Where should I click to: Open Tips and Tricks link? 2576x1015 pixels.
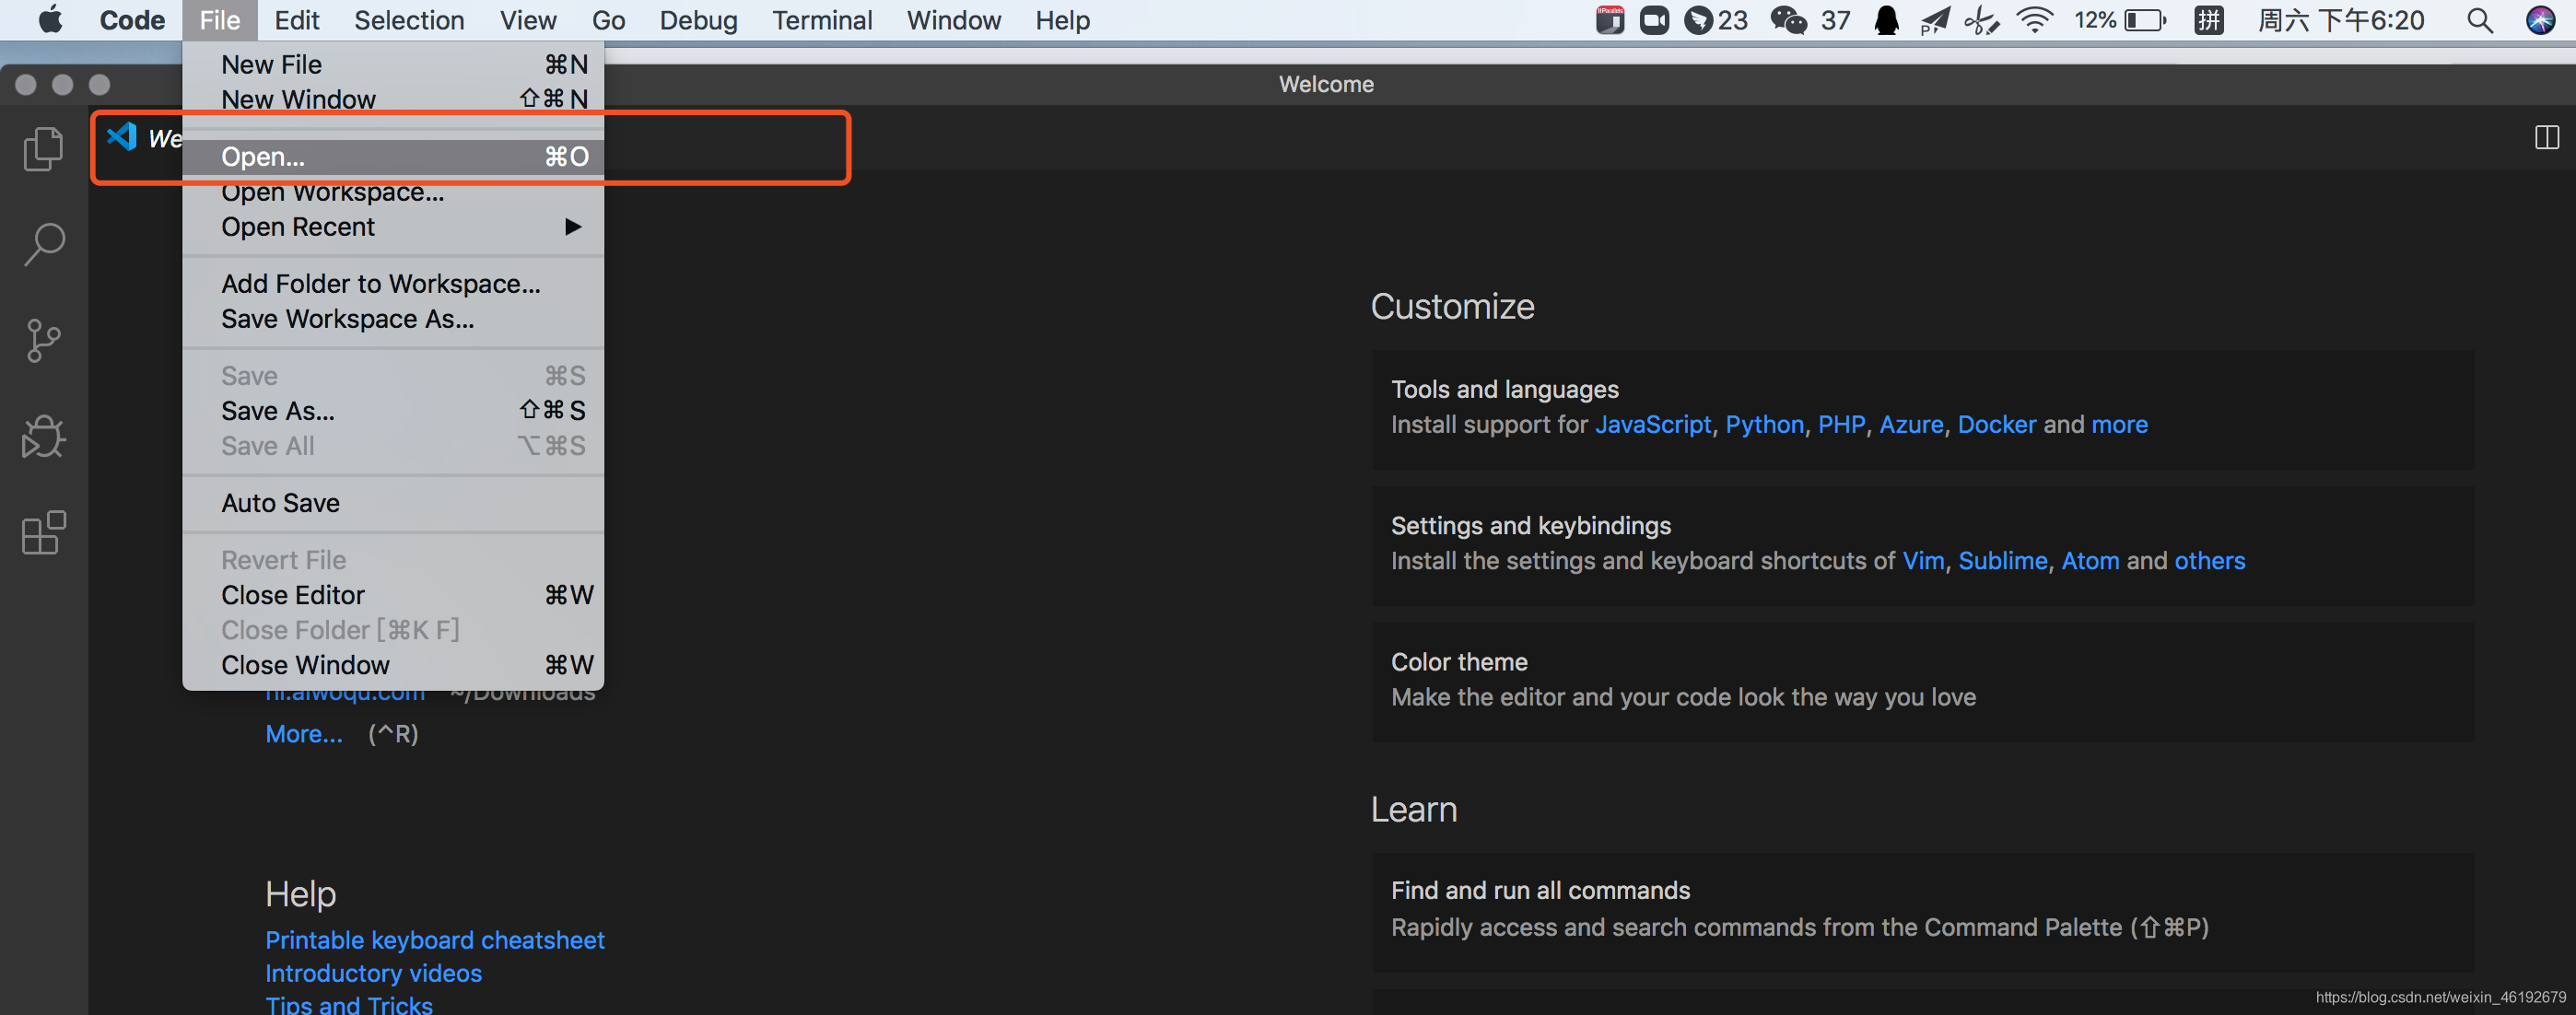(348, 1003)
